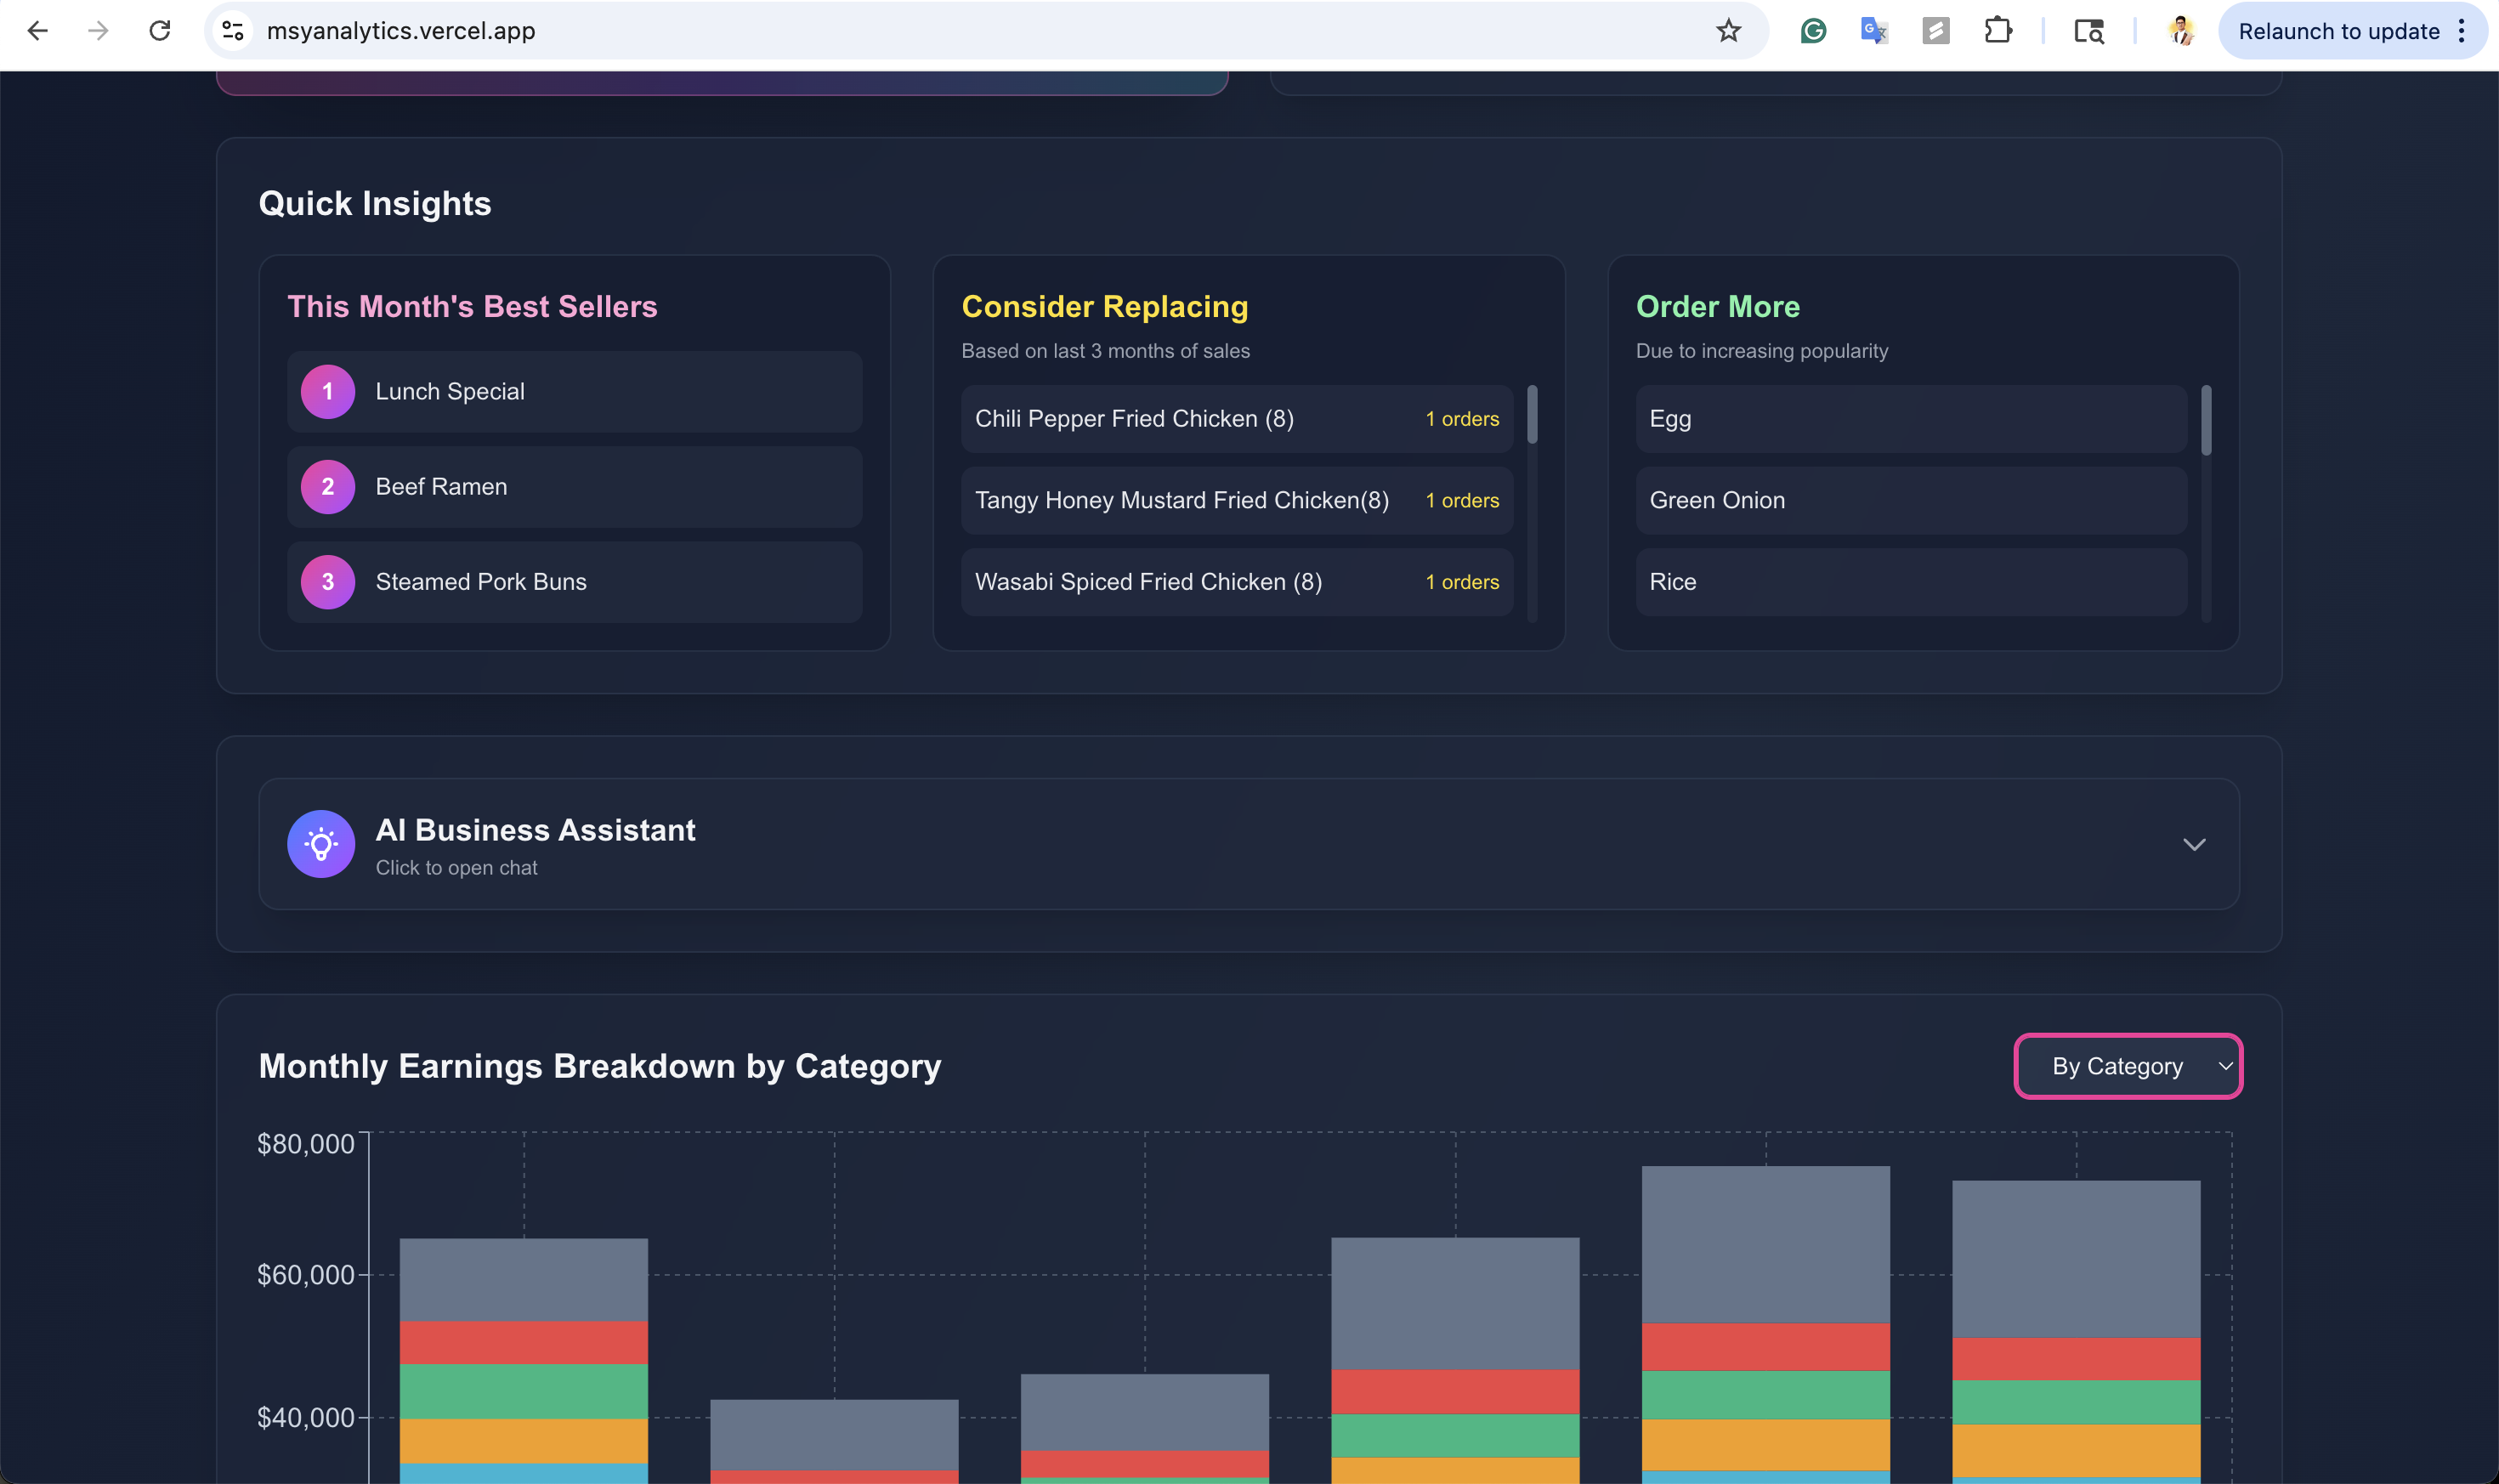Select the Lunch Special best seller
The height and width of the screenshot is (1484, 2499).
(574, 391)
